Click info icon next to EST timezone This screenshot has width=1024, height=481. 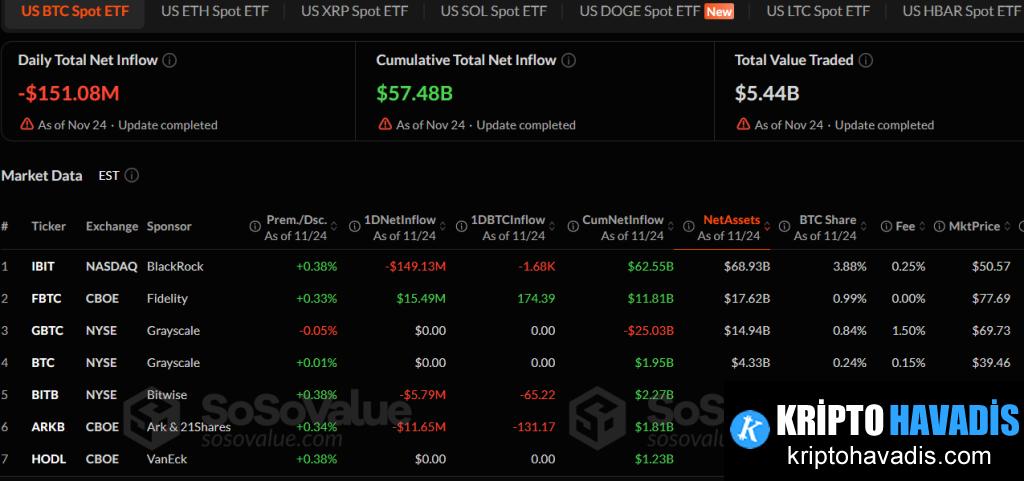(131, 176)
